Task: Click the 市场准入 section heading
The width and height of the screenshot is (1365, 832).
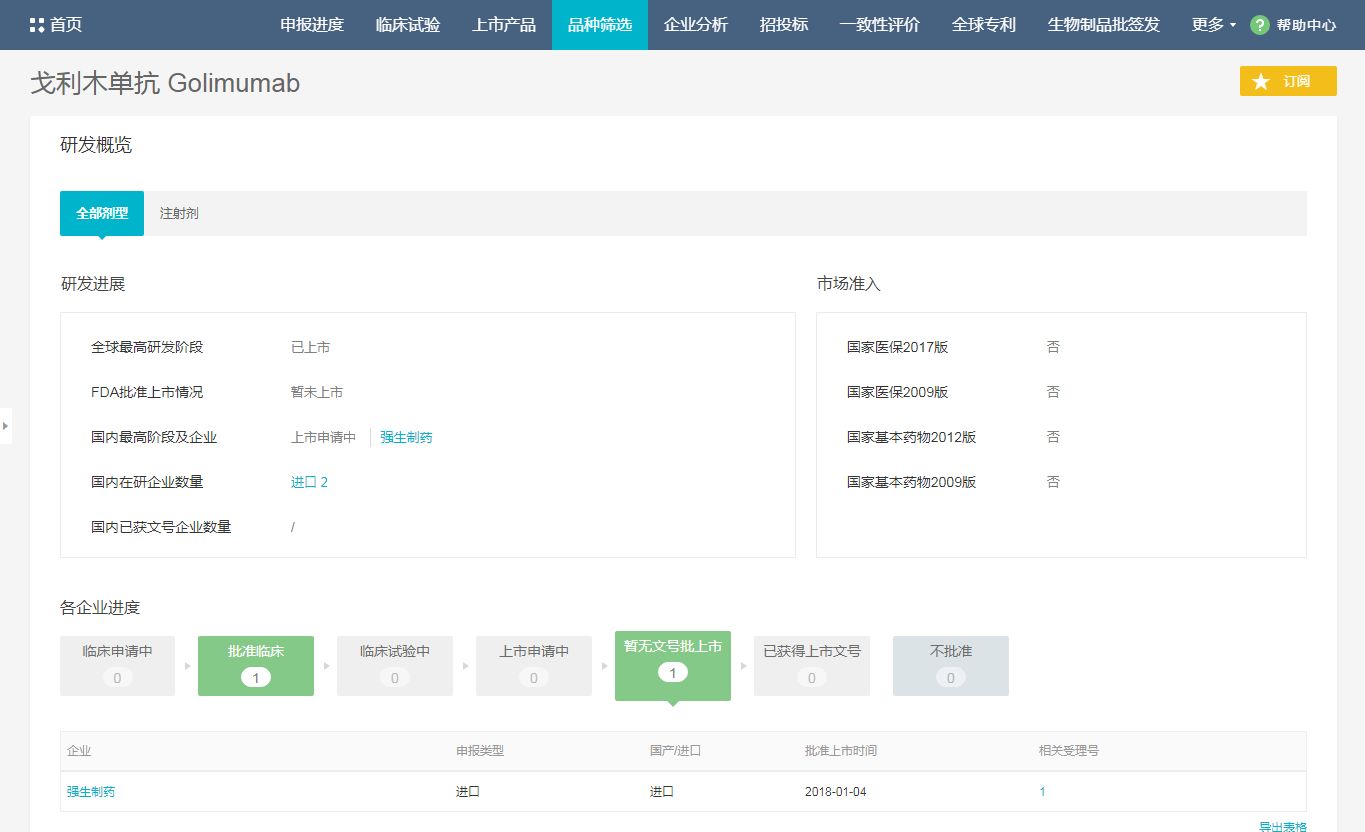Action: coord(849,284)
